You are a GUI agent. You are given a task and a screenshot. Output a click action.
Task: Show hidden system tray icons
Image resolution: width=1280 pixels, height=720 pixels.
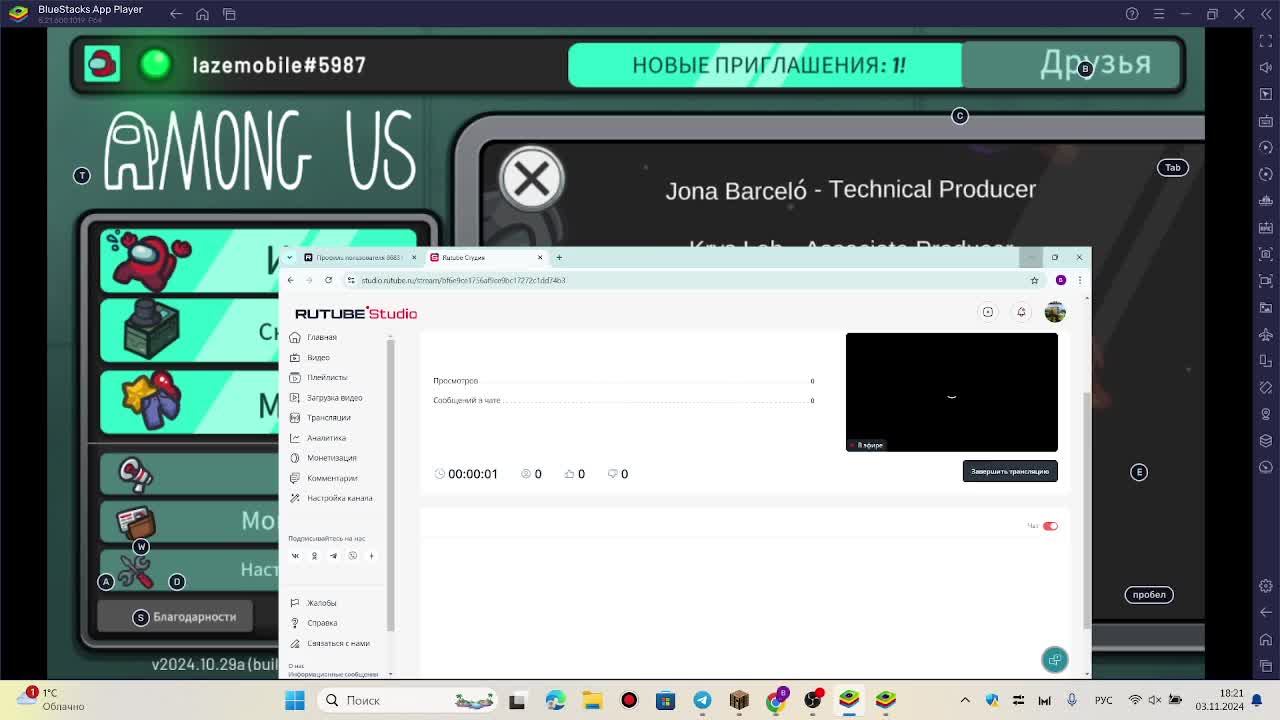pyautogui.click(x=965, y=700)
